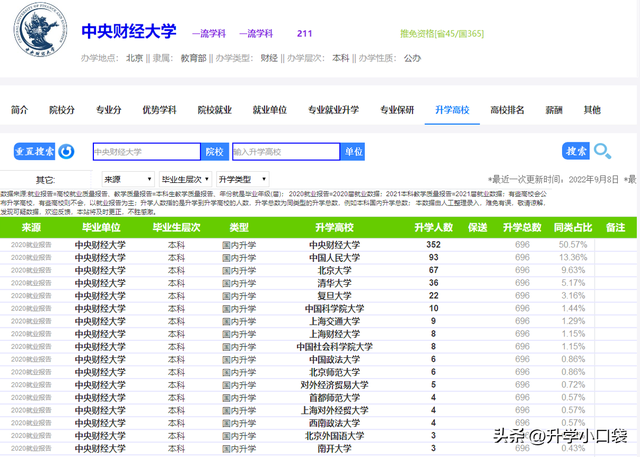Viewport: 640px width, 457px height.
Task: Open the 毕业生层次 dropdown
Action: pos(185,179)
